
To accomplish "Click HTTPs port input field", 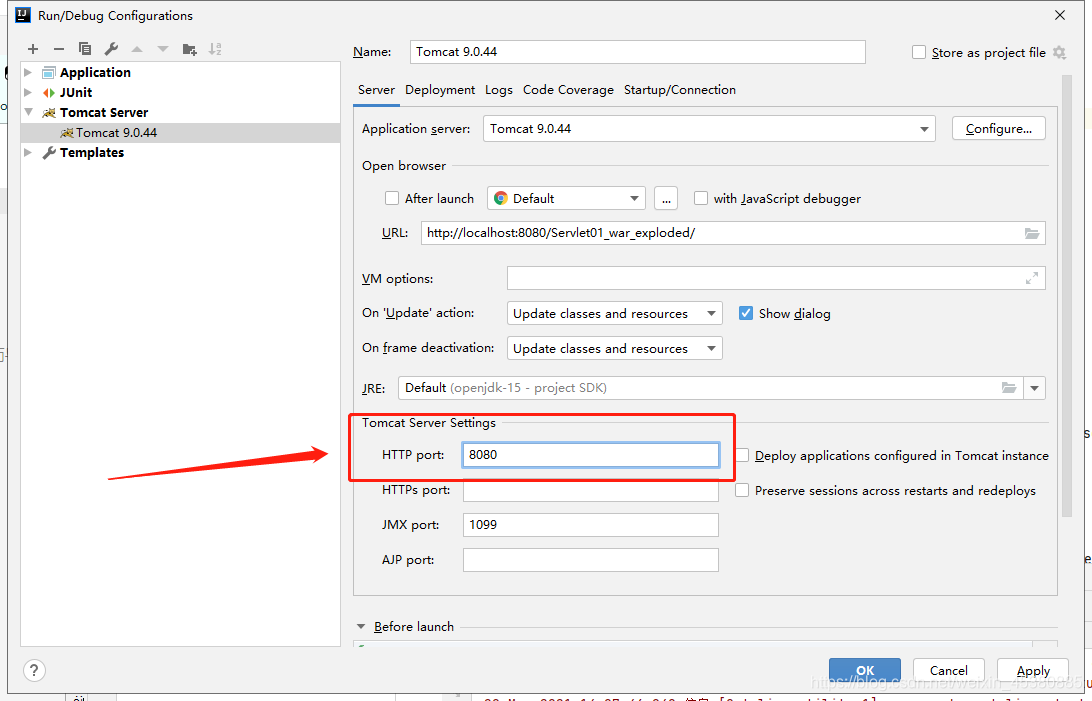I will point(591,489).
